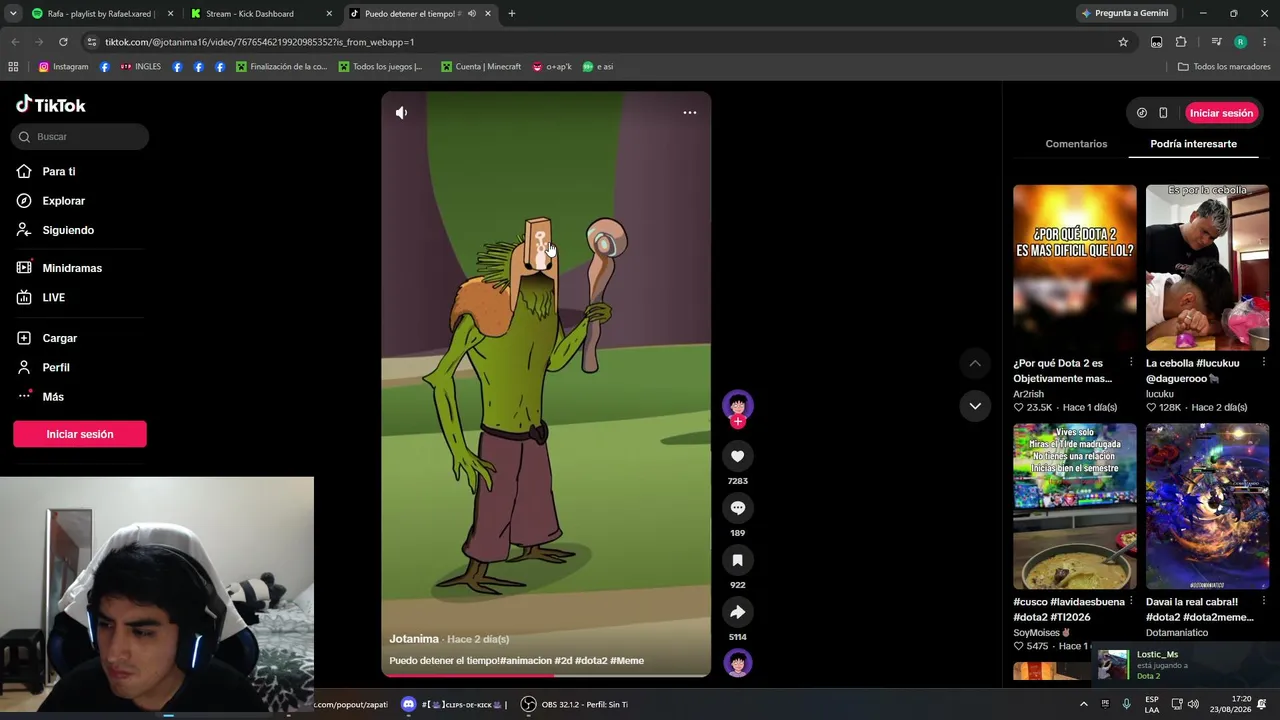Seek the video using the red progress bar

(546, 676)
